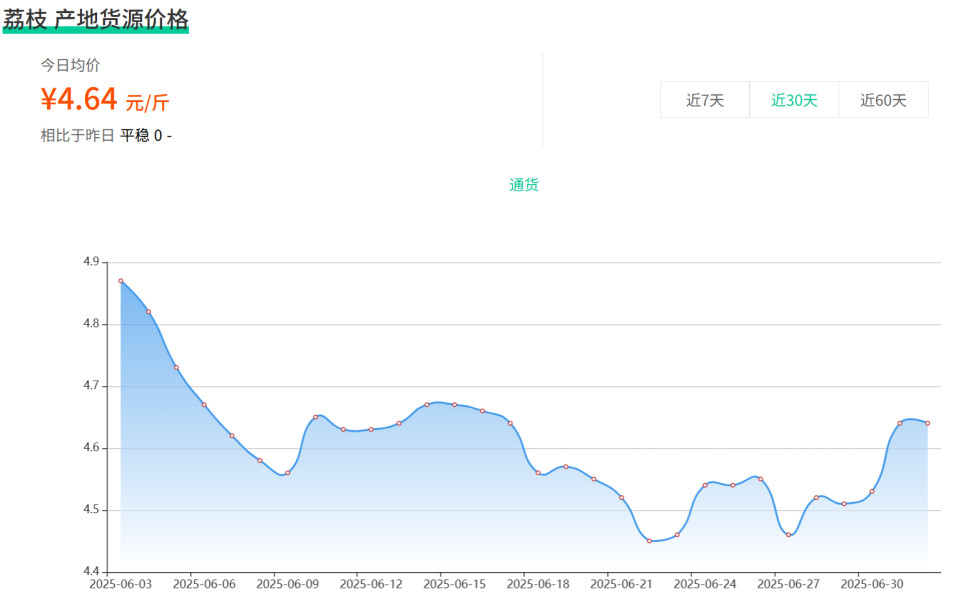The image size is (963, 602).
Task: Click the data point marker at 2025-06-21
Action: coord(621,497)
